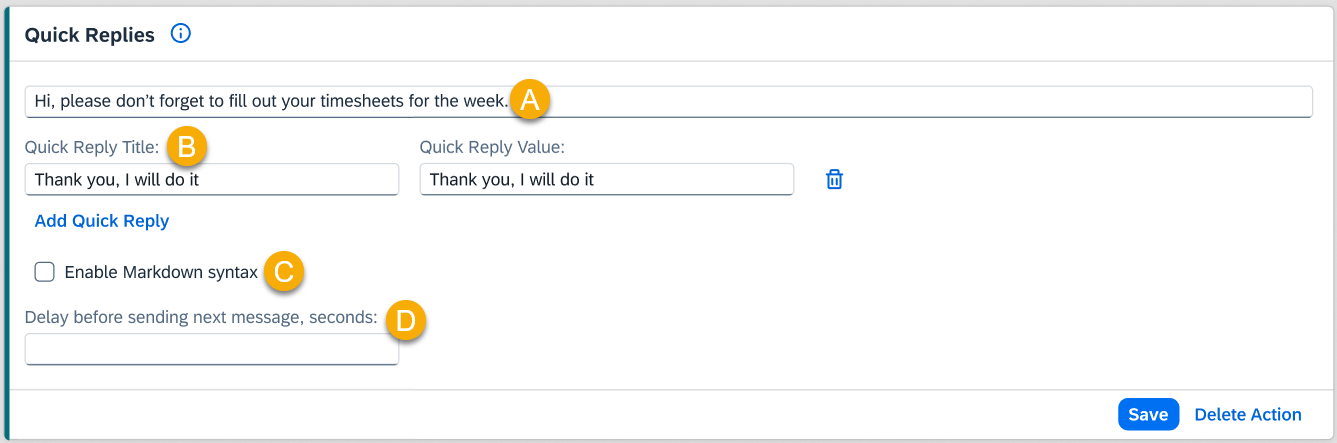Click into the Quick Reply Value input
The height and width of the screenshot is (443, 1337).
pos(606,180)
